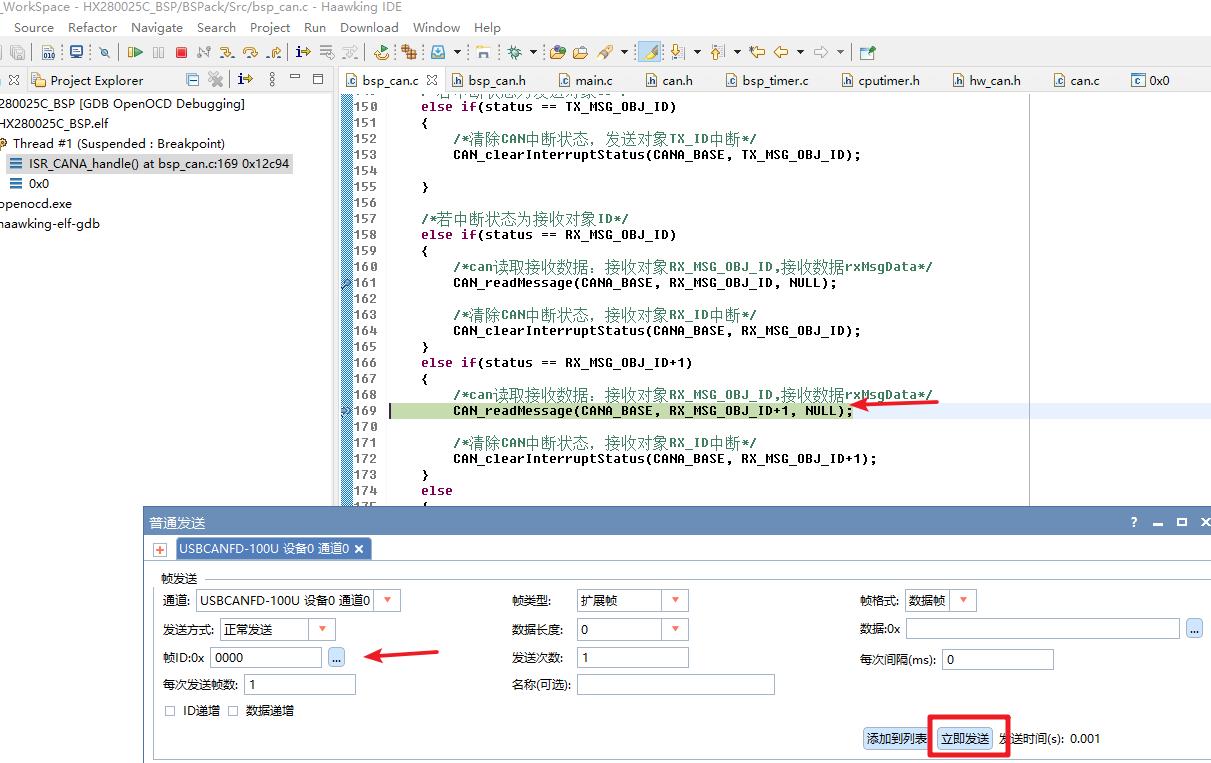Enable the ID递增 checkbox
Viewport: 1211px width, 763px height.
pos(170,711)
